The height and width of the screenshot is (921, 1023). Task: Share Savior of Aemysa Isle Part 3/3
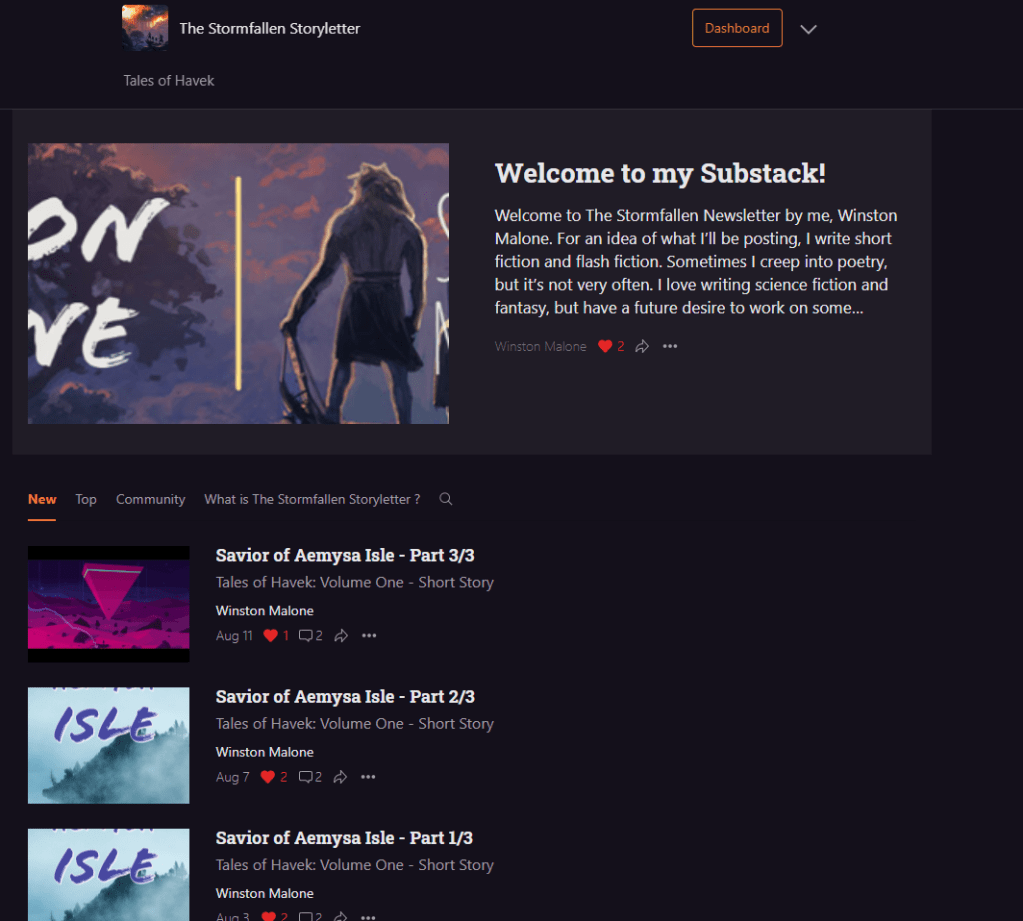click(341, 635)
